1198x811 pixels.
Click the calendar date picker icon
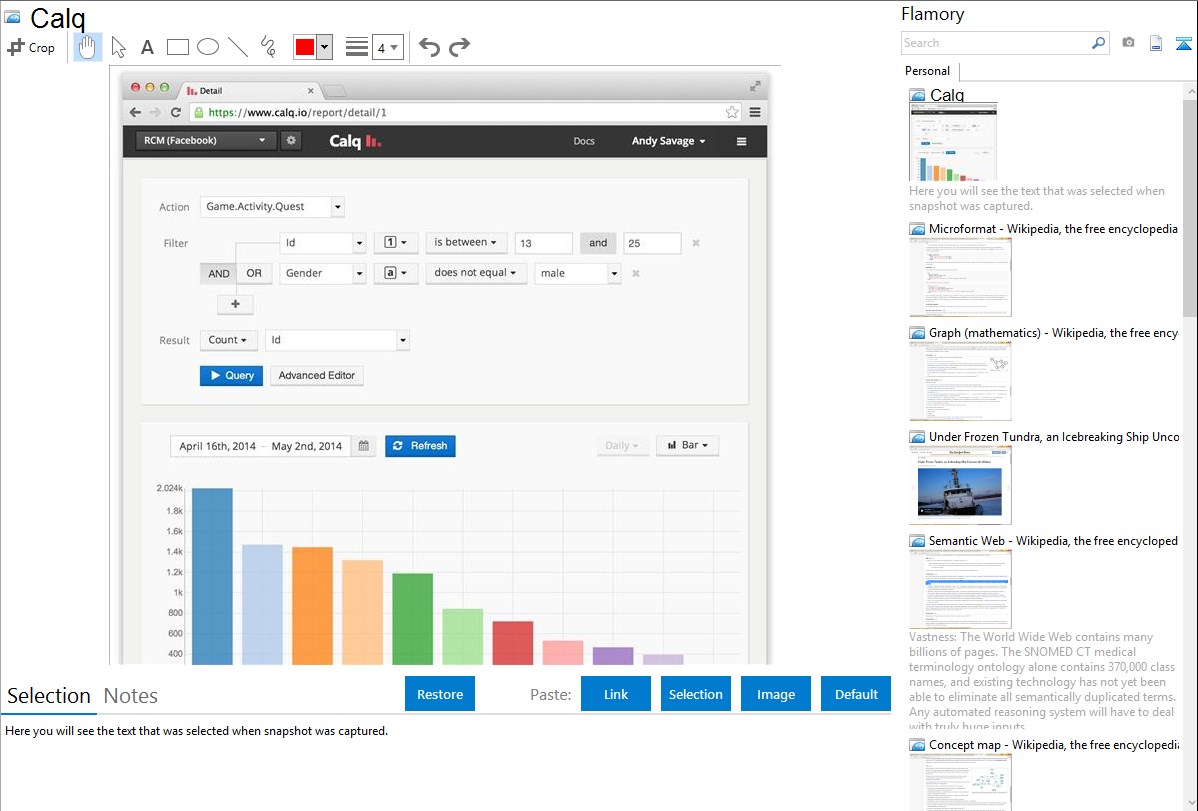point(364,446)
